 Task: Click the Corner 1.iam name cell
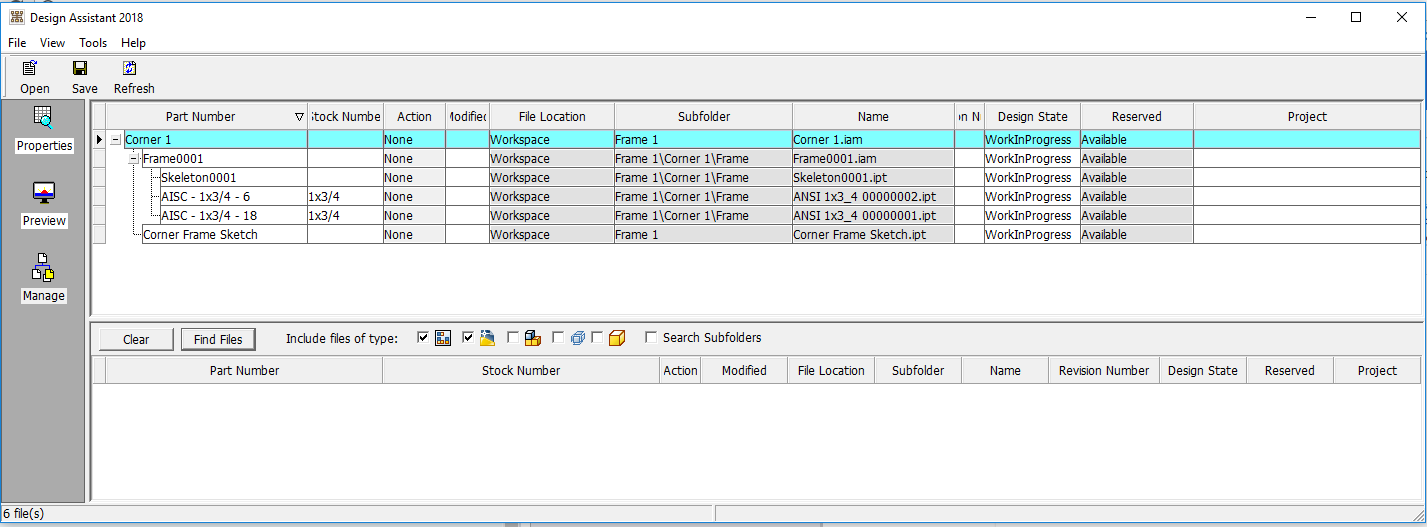[873, 140]
